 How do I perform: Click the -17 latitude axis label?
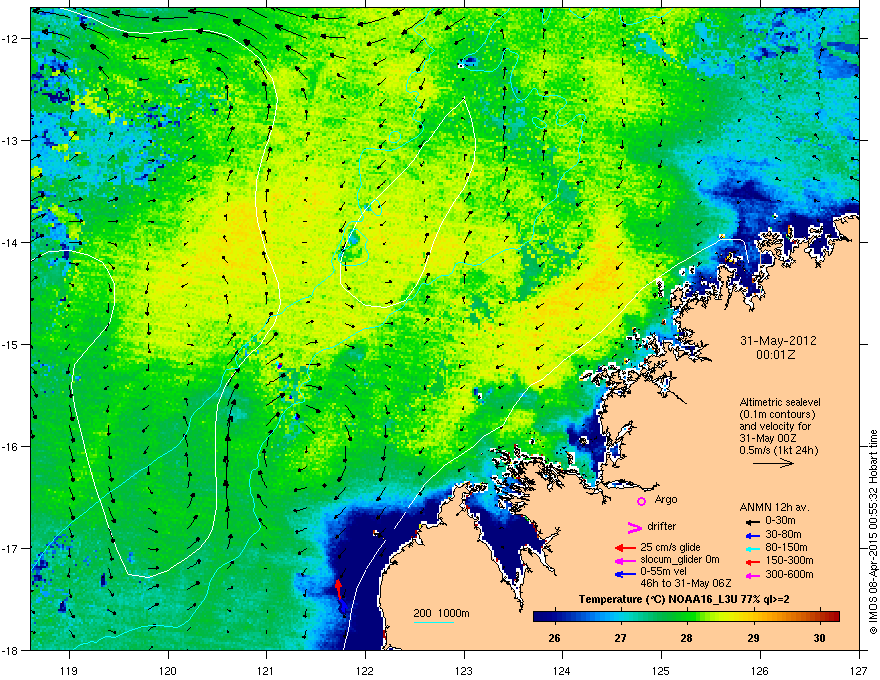[x=11, y=549]
